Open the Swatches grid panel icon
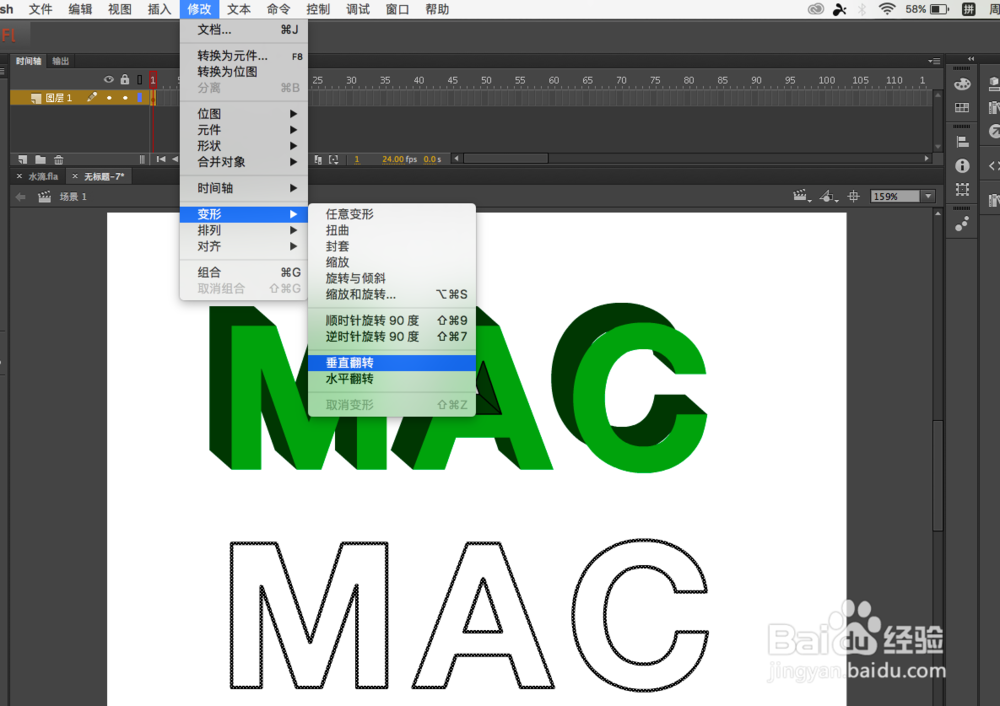 (962, 108)
